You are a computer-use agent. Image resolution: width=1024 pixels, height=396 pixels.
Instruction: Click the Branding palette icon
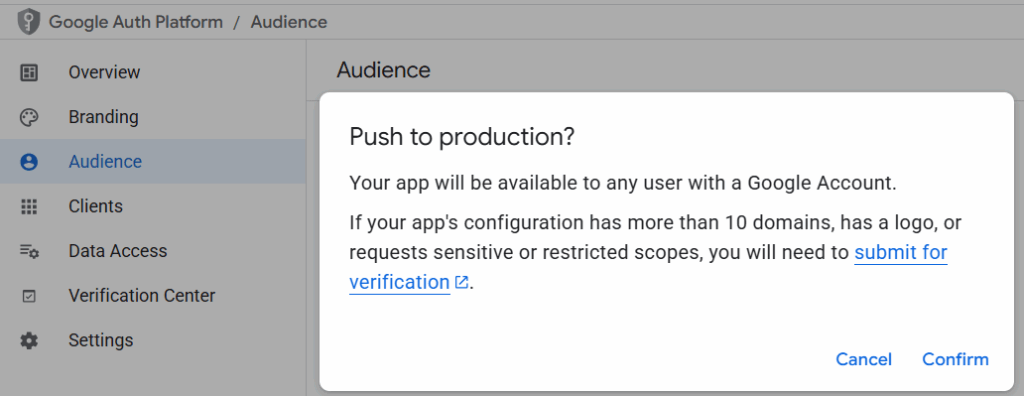click(x=29, y=118)
